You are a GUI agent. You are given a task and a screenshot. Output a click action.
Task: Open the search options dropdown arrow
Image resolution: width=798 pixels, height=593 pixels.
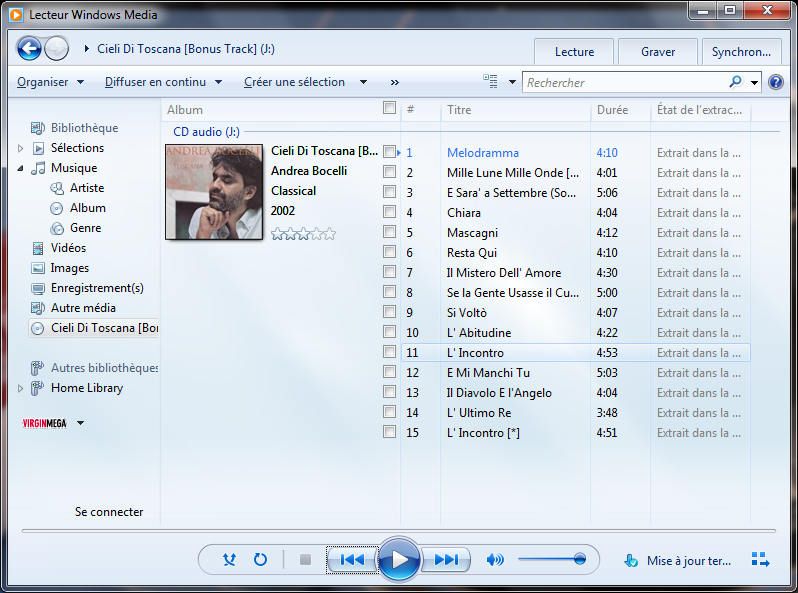point(754,82)
